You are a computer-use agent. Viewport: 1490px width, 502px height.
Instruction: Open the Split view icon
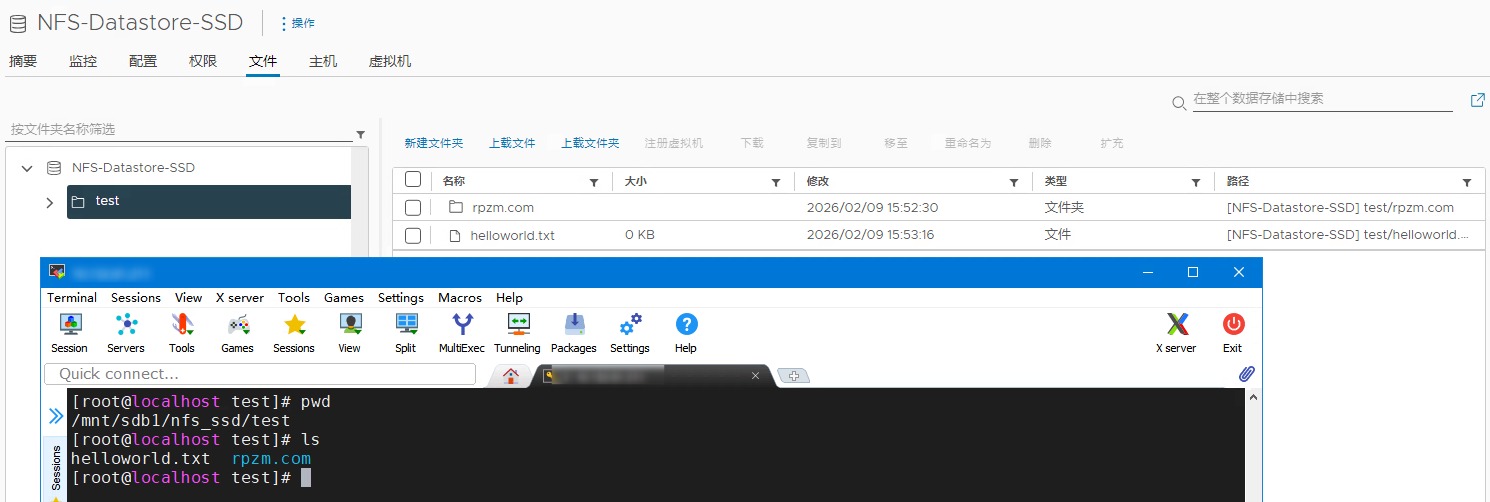coord(405,325)
